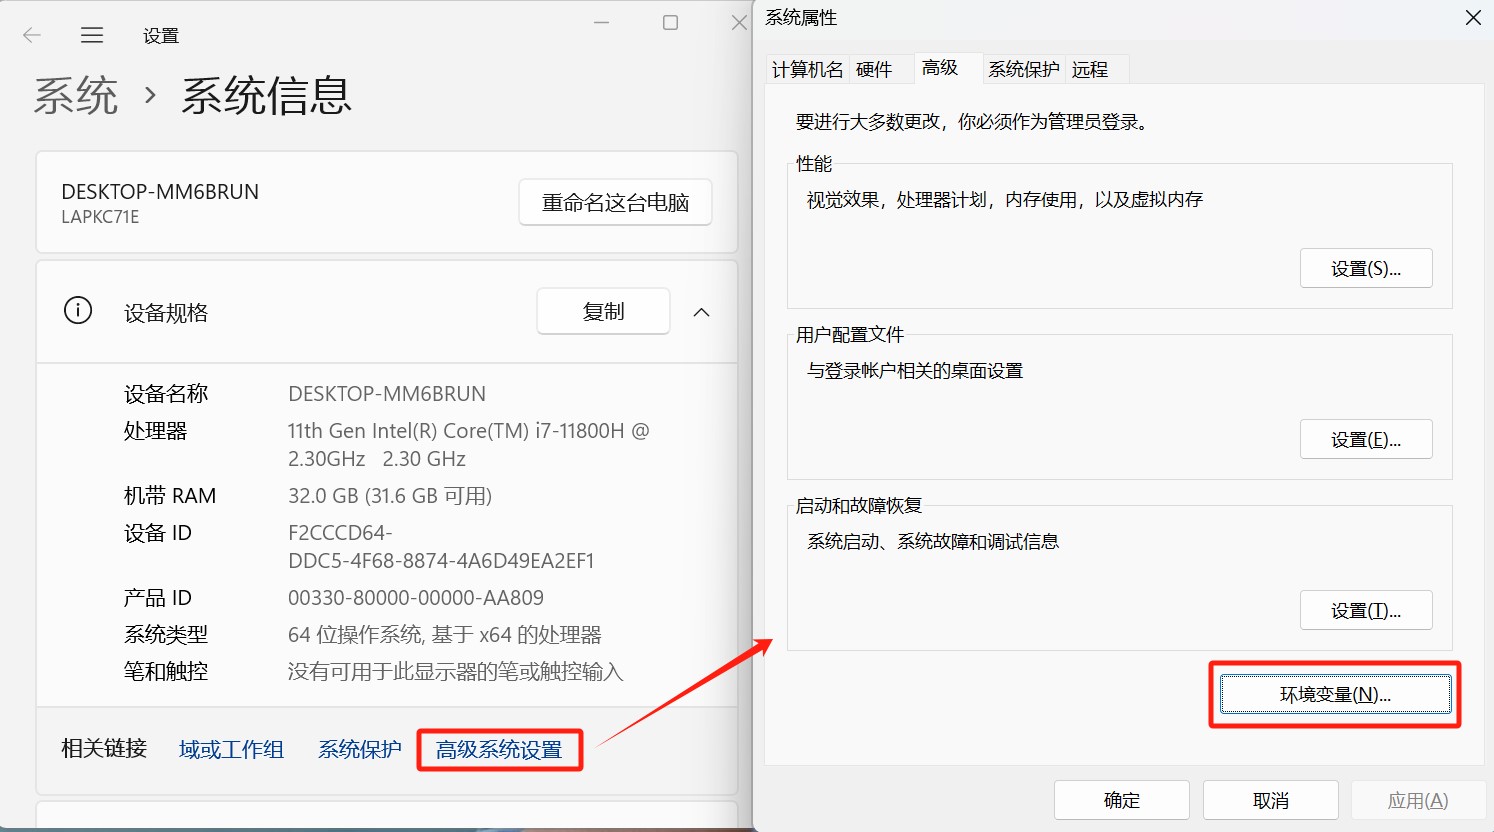Maximize the Settings window
The width and height of the screenshot is (1494, 832).
[x=670, y=22]
